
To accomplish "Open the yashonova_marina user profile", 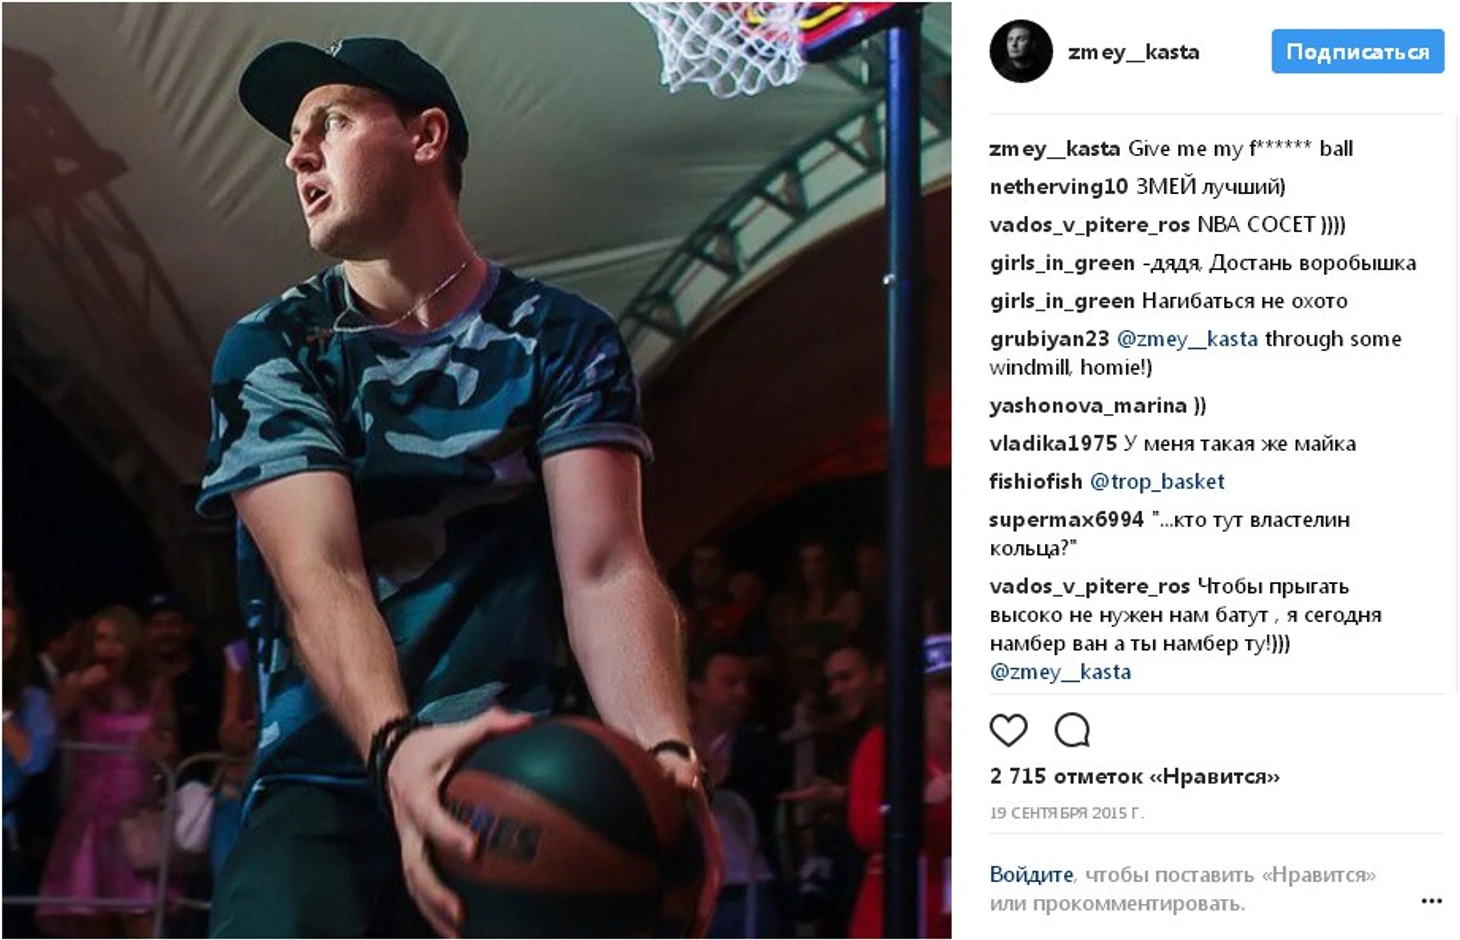I will coord(1088,406).
